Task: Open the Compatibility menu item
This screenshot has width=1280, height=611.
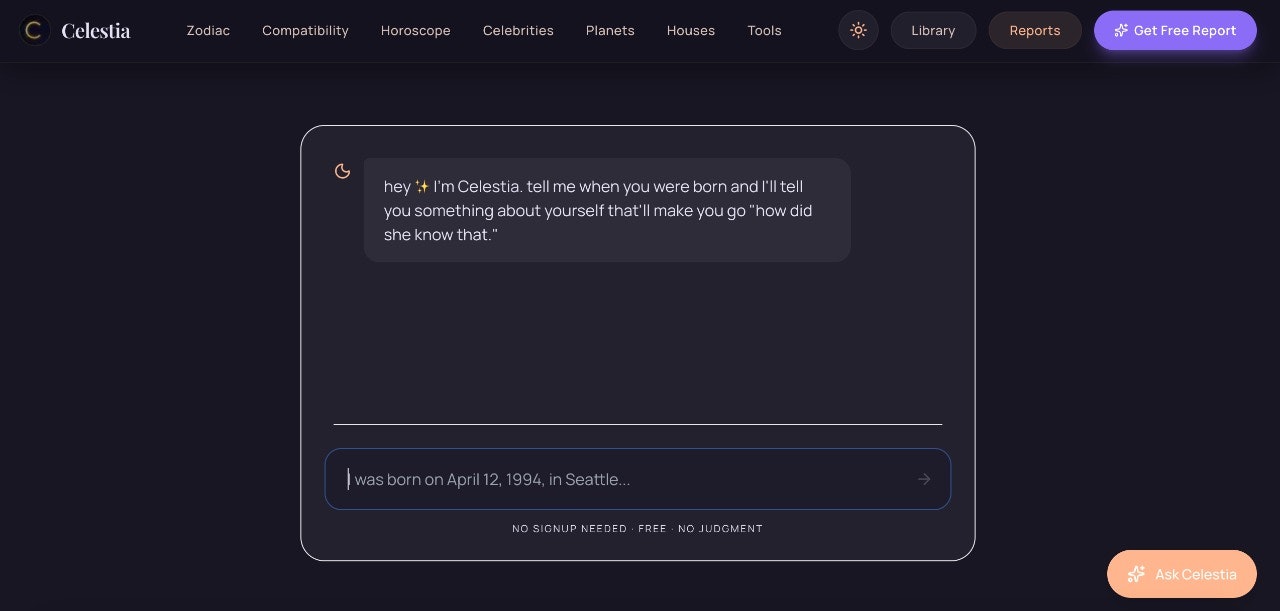Action: click(x=305, y=31)
